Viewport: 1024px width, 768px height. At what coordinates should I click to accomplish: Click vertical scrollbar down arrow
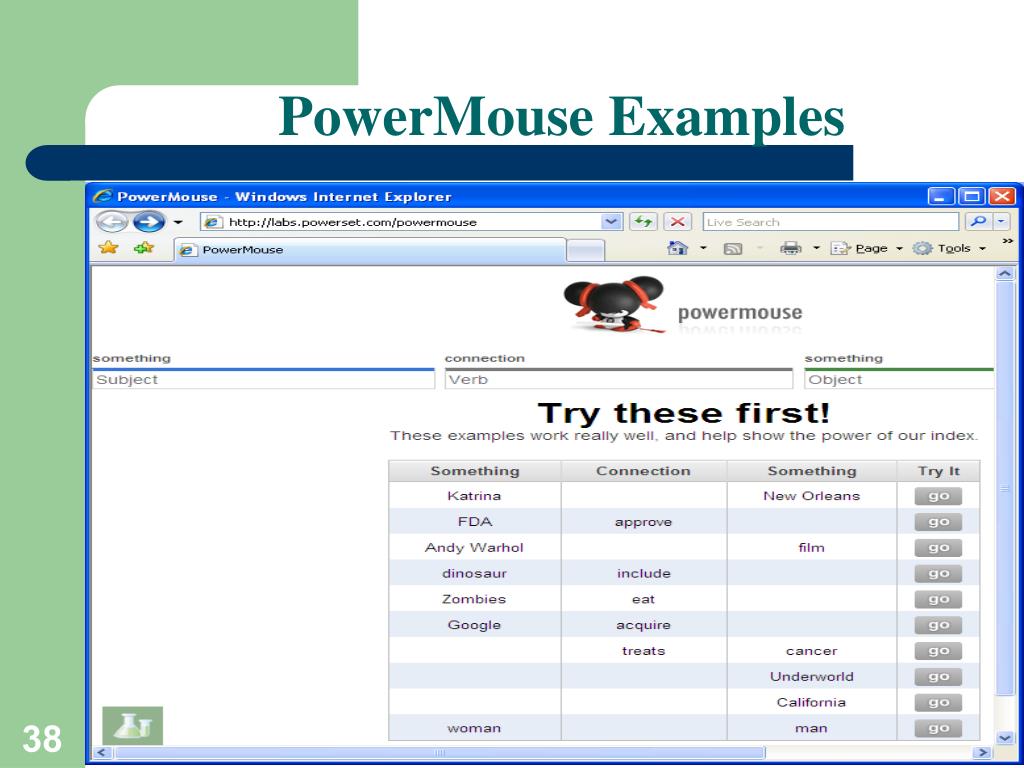1005,737
